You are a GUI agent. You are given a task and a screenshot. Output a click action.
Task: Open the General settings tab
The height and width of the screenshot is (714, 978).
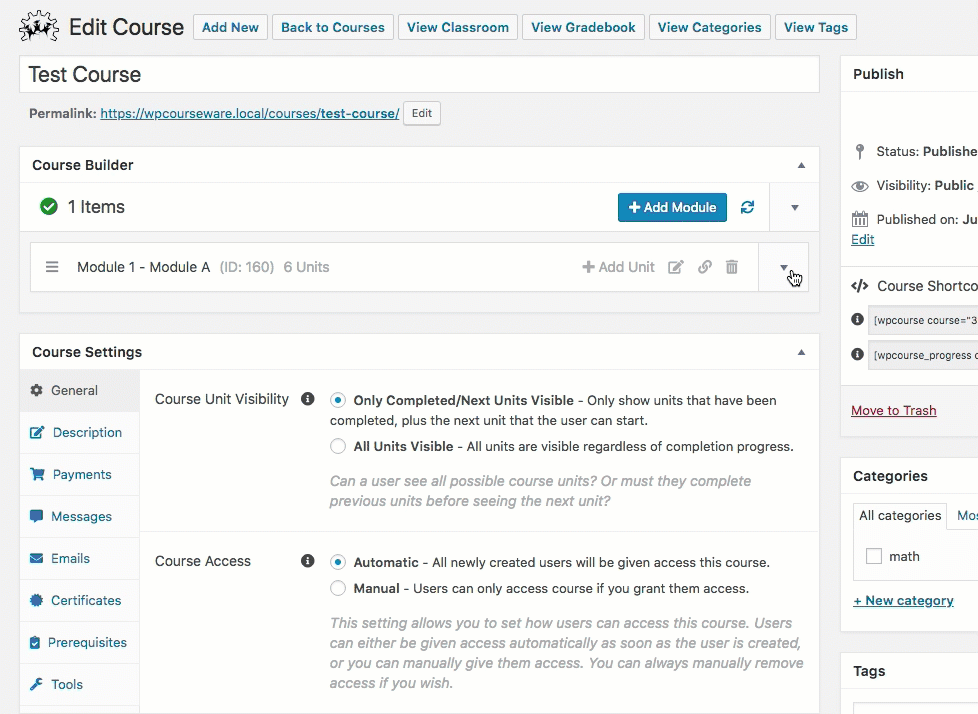tap(80, 390)
